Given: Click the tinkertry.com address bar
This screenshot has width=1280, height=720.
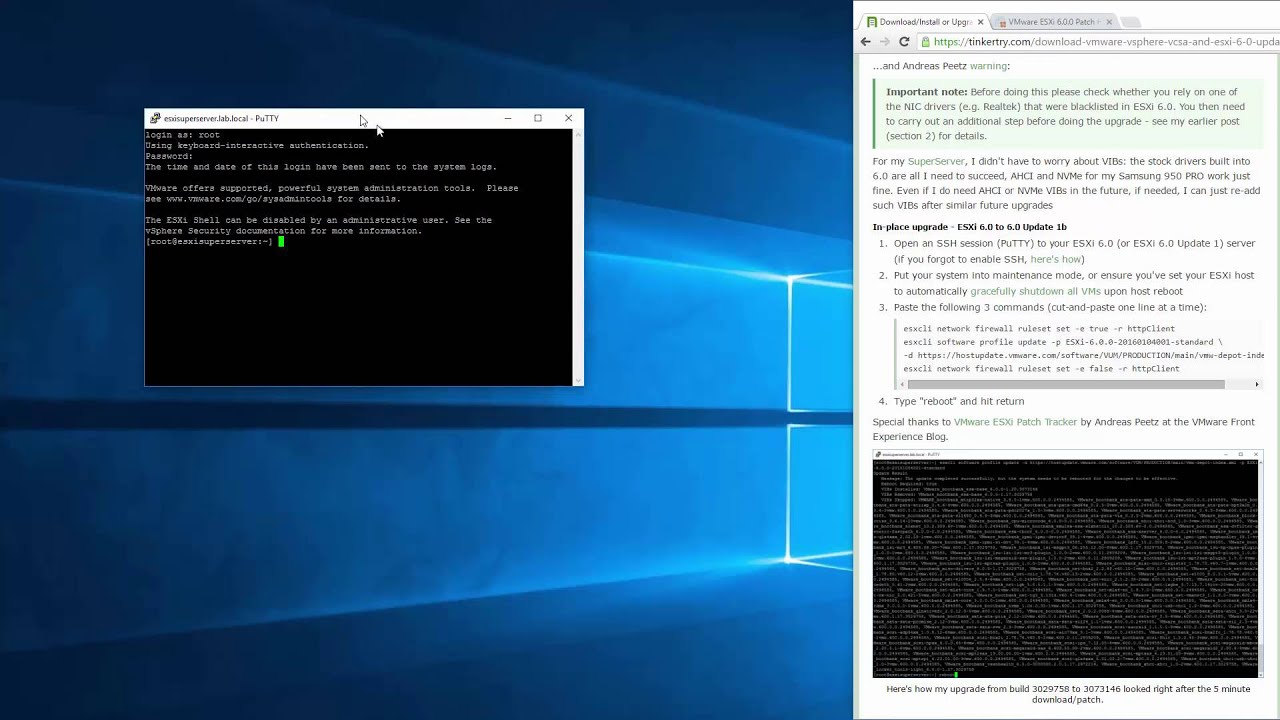Looking at the screenshot, I should 1097,42.
